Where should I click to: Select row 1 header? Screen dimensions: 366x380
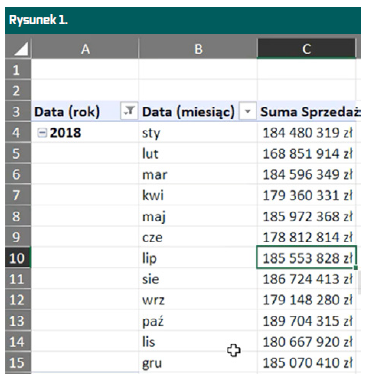pos(18,70)
